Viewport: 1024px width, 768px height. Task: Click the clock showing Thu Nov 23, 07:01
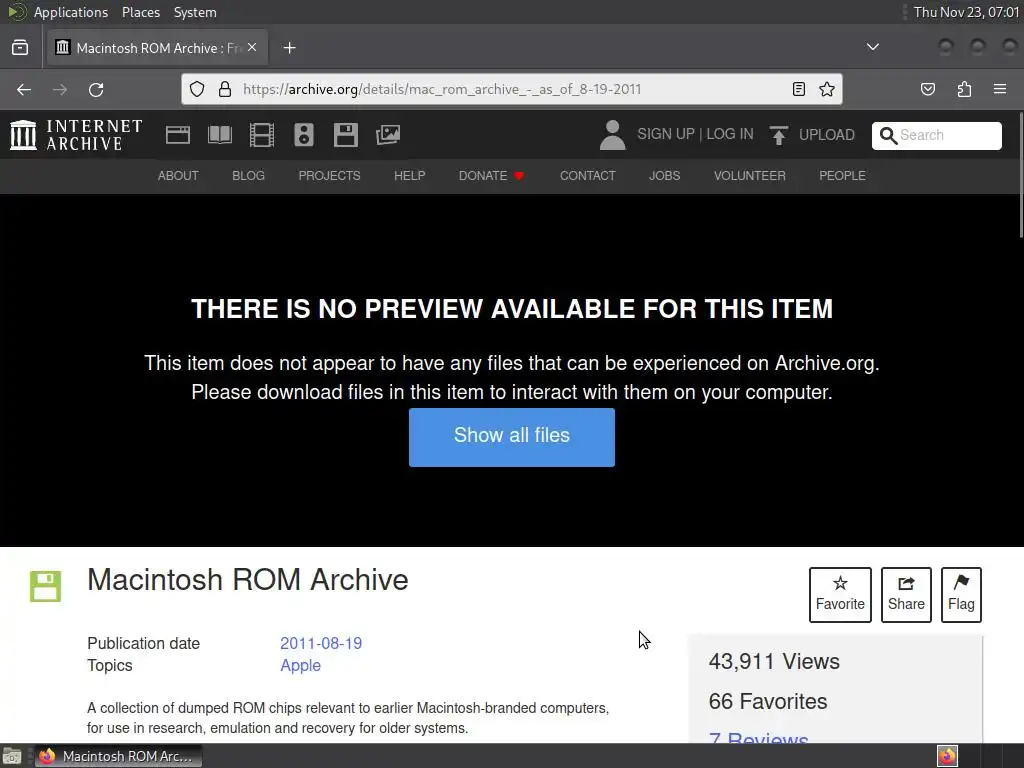(966, 12)
